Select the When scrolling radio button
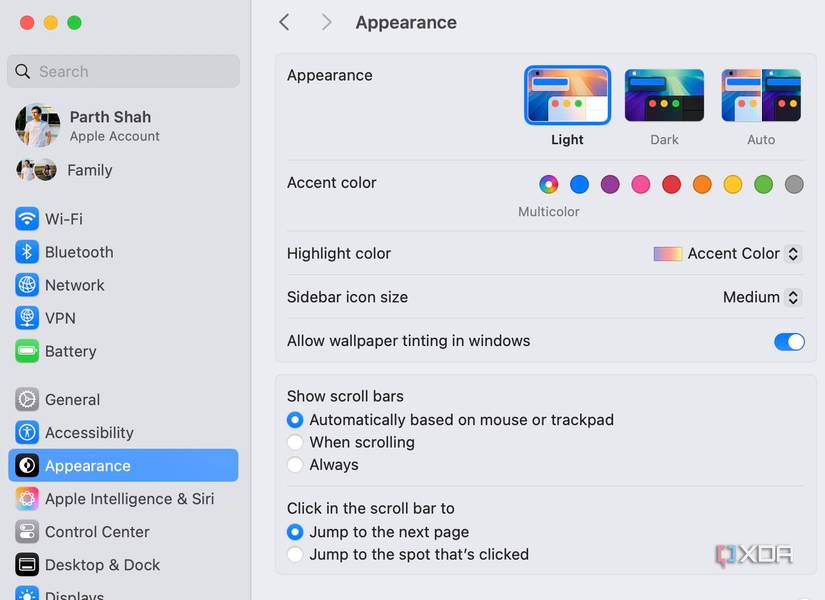 tap(296, 442)
